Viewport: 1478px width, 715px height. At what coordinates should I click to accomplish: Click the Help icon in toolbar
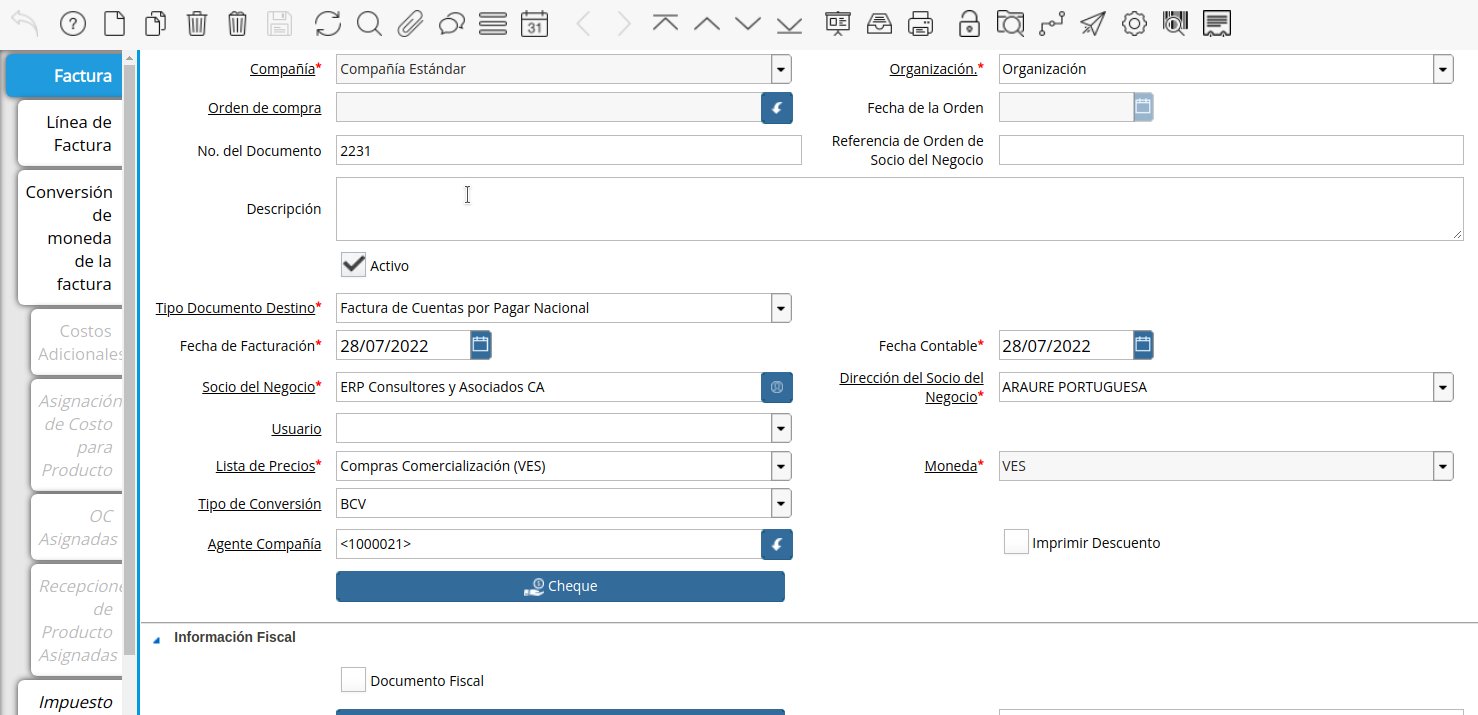click(73, 24)
